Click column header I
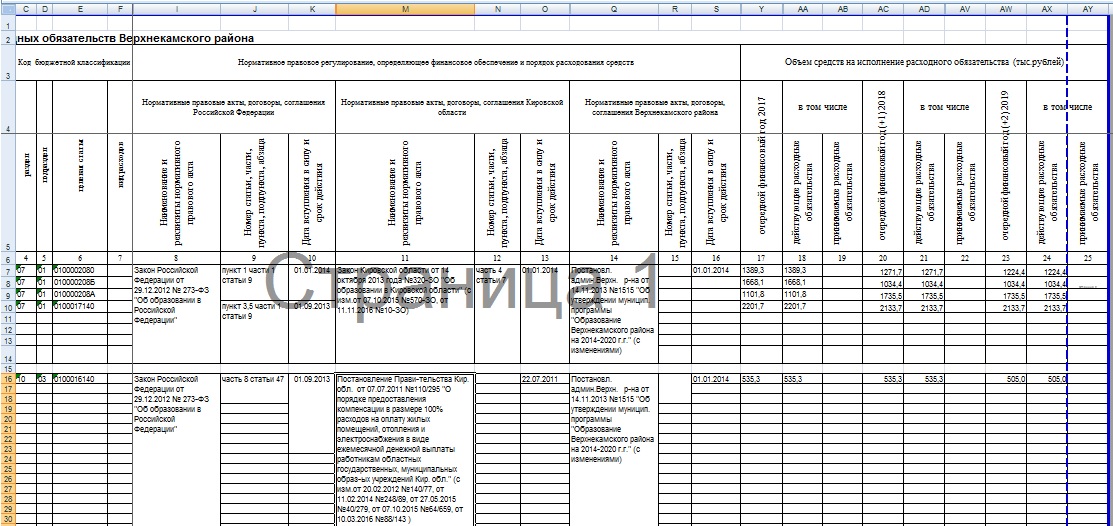The image size is (1113, 526). click(175, 9)
